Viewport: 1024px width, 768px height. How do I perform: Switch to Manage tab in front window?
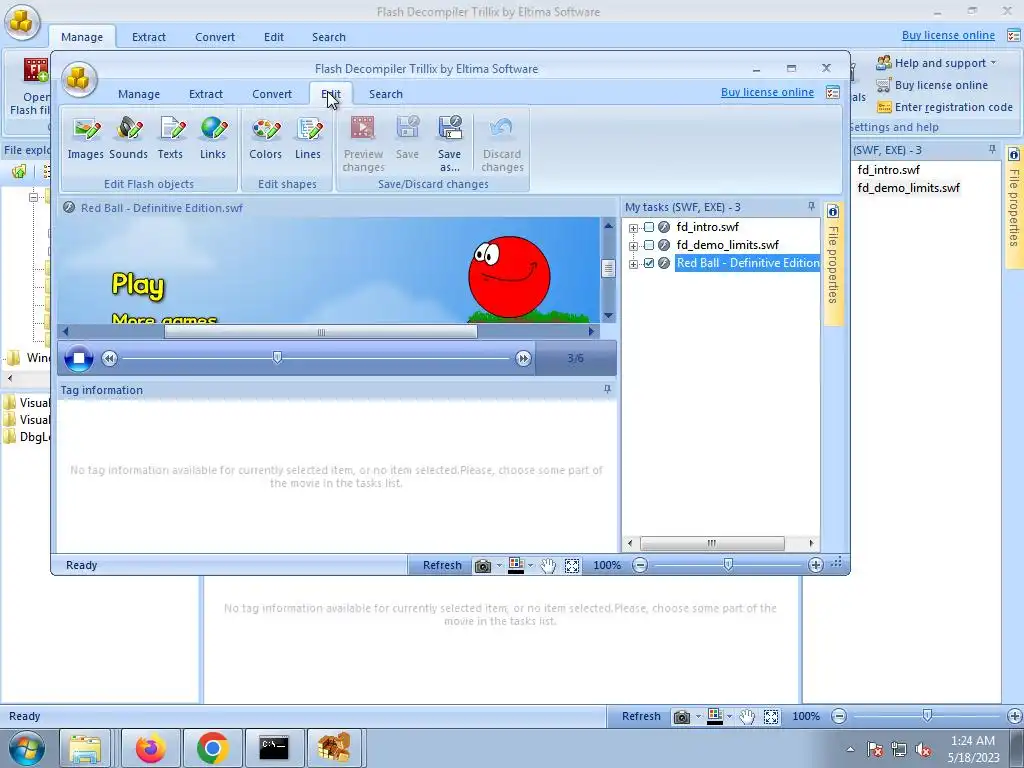pos(138,94)
